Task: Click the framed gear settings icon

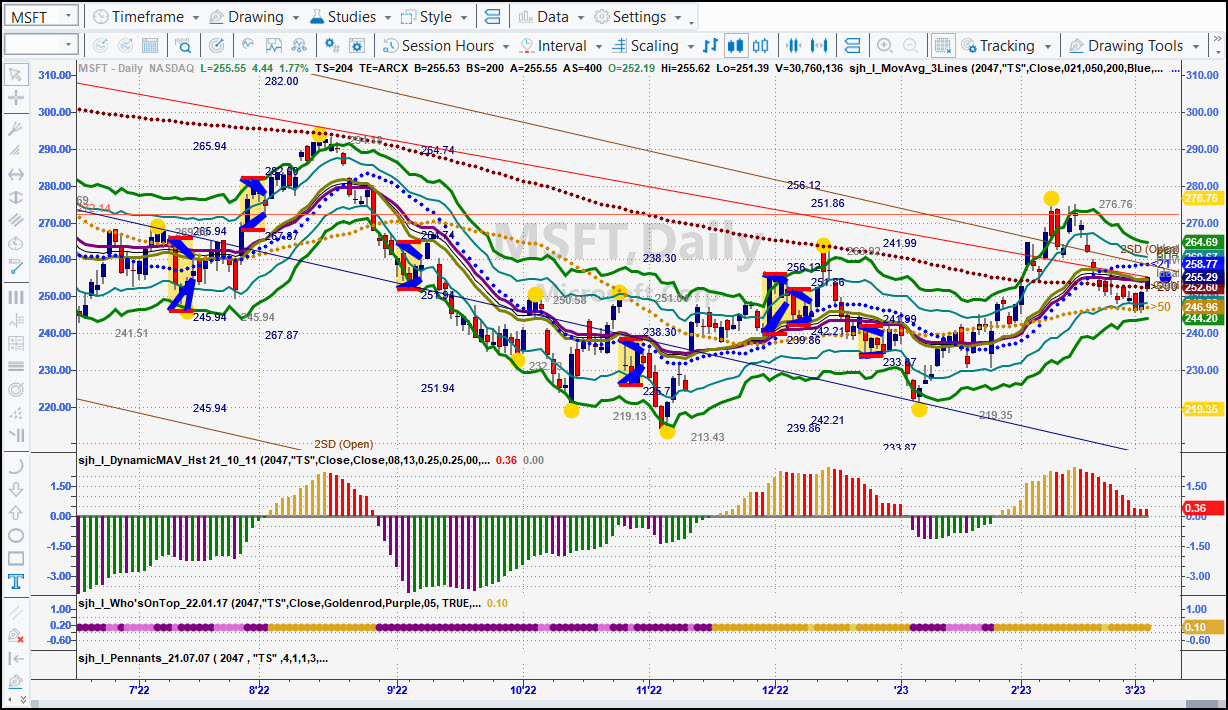Action: 358,45
